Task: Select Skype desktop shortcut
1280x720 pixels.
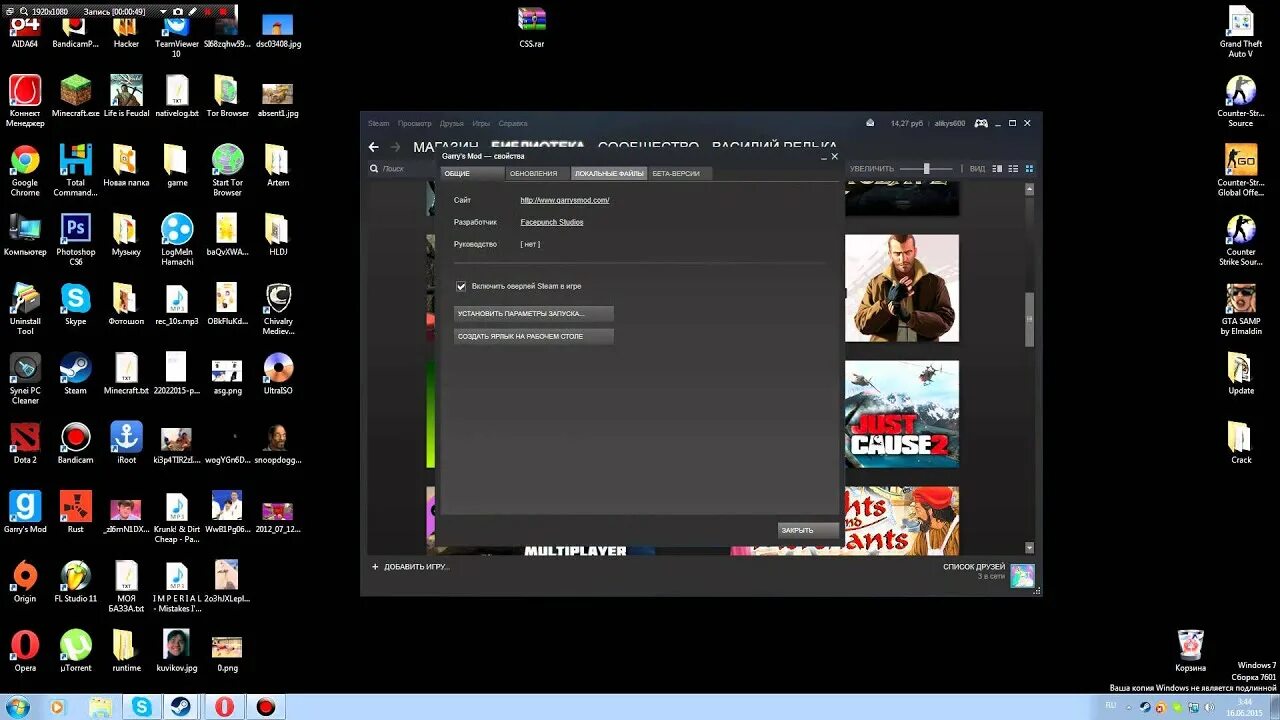Action: 76,305
